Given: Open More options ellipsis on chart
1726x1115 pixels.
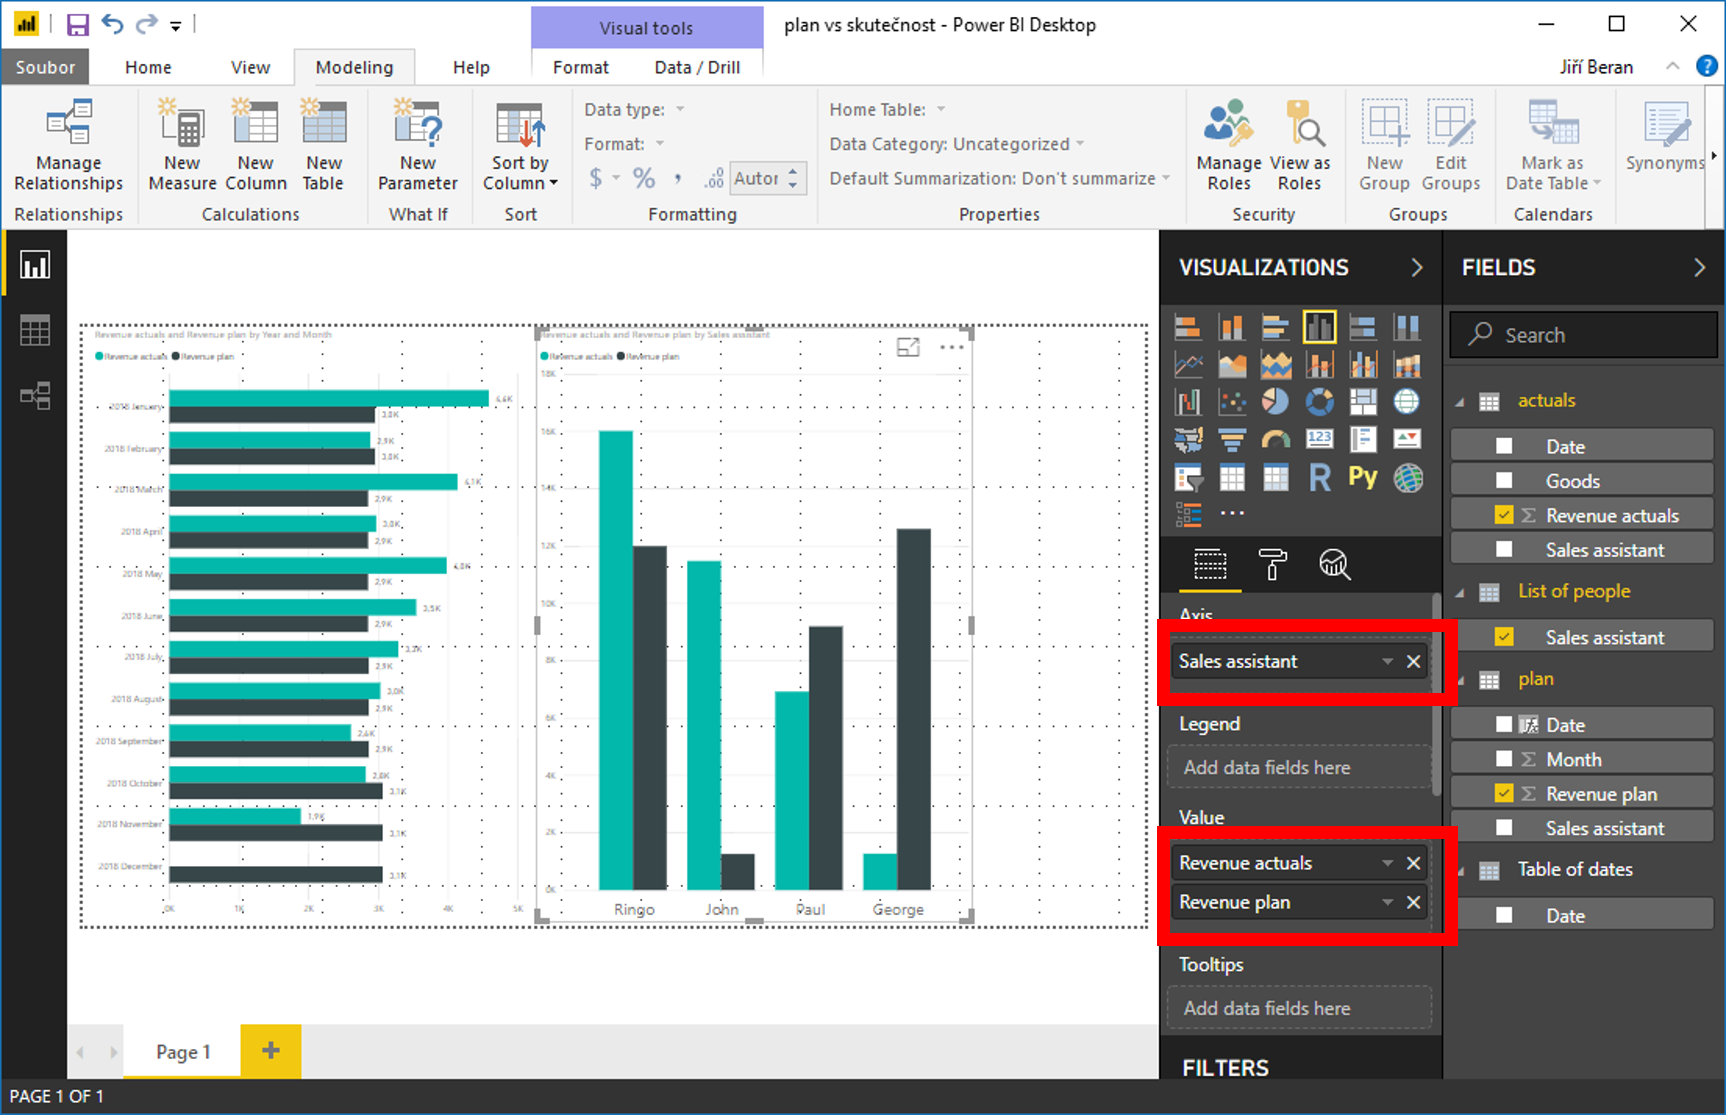Looking at the screenshot, I should [x=952, y=347].
